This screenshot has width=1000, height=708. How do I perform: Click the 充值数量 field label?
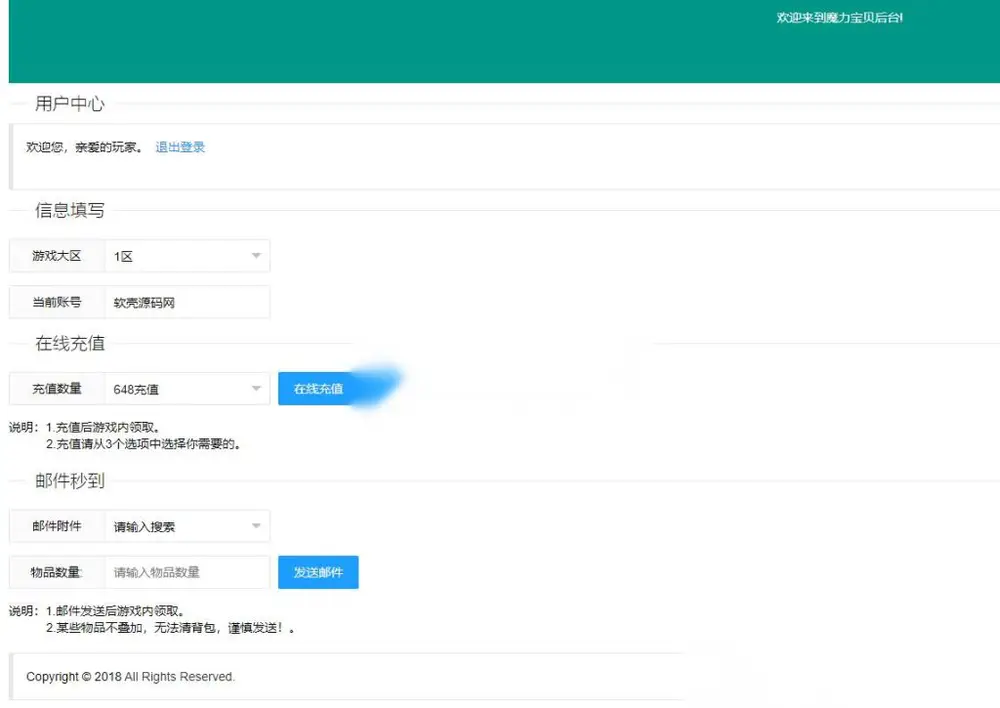[x=57, y=389]
